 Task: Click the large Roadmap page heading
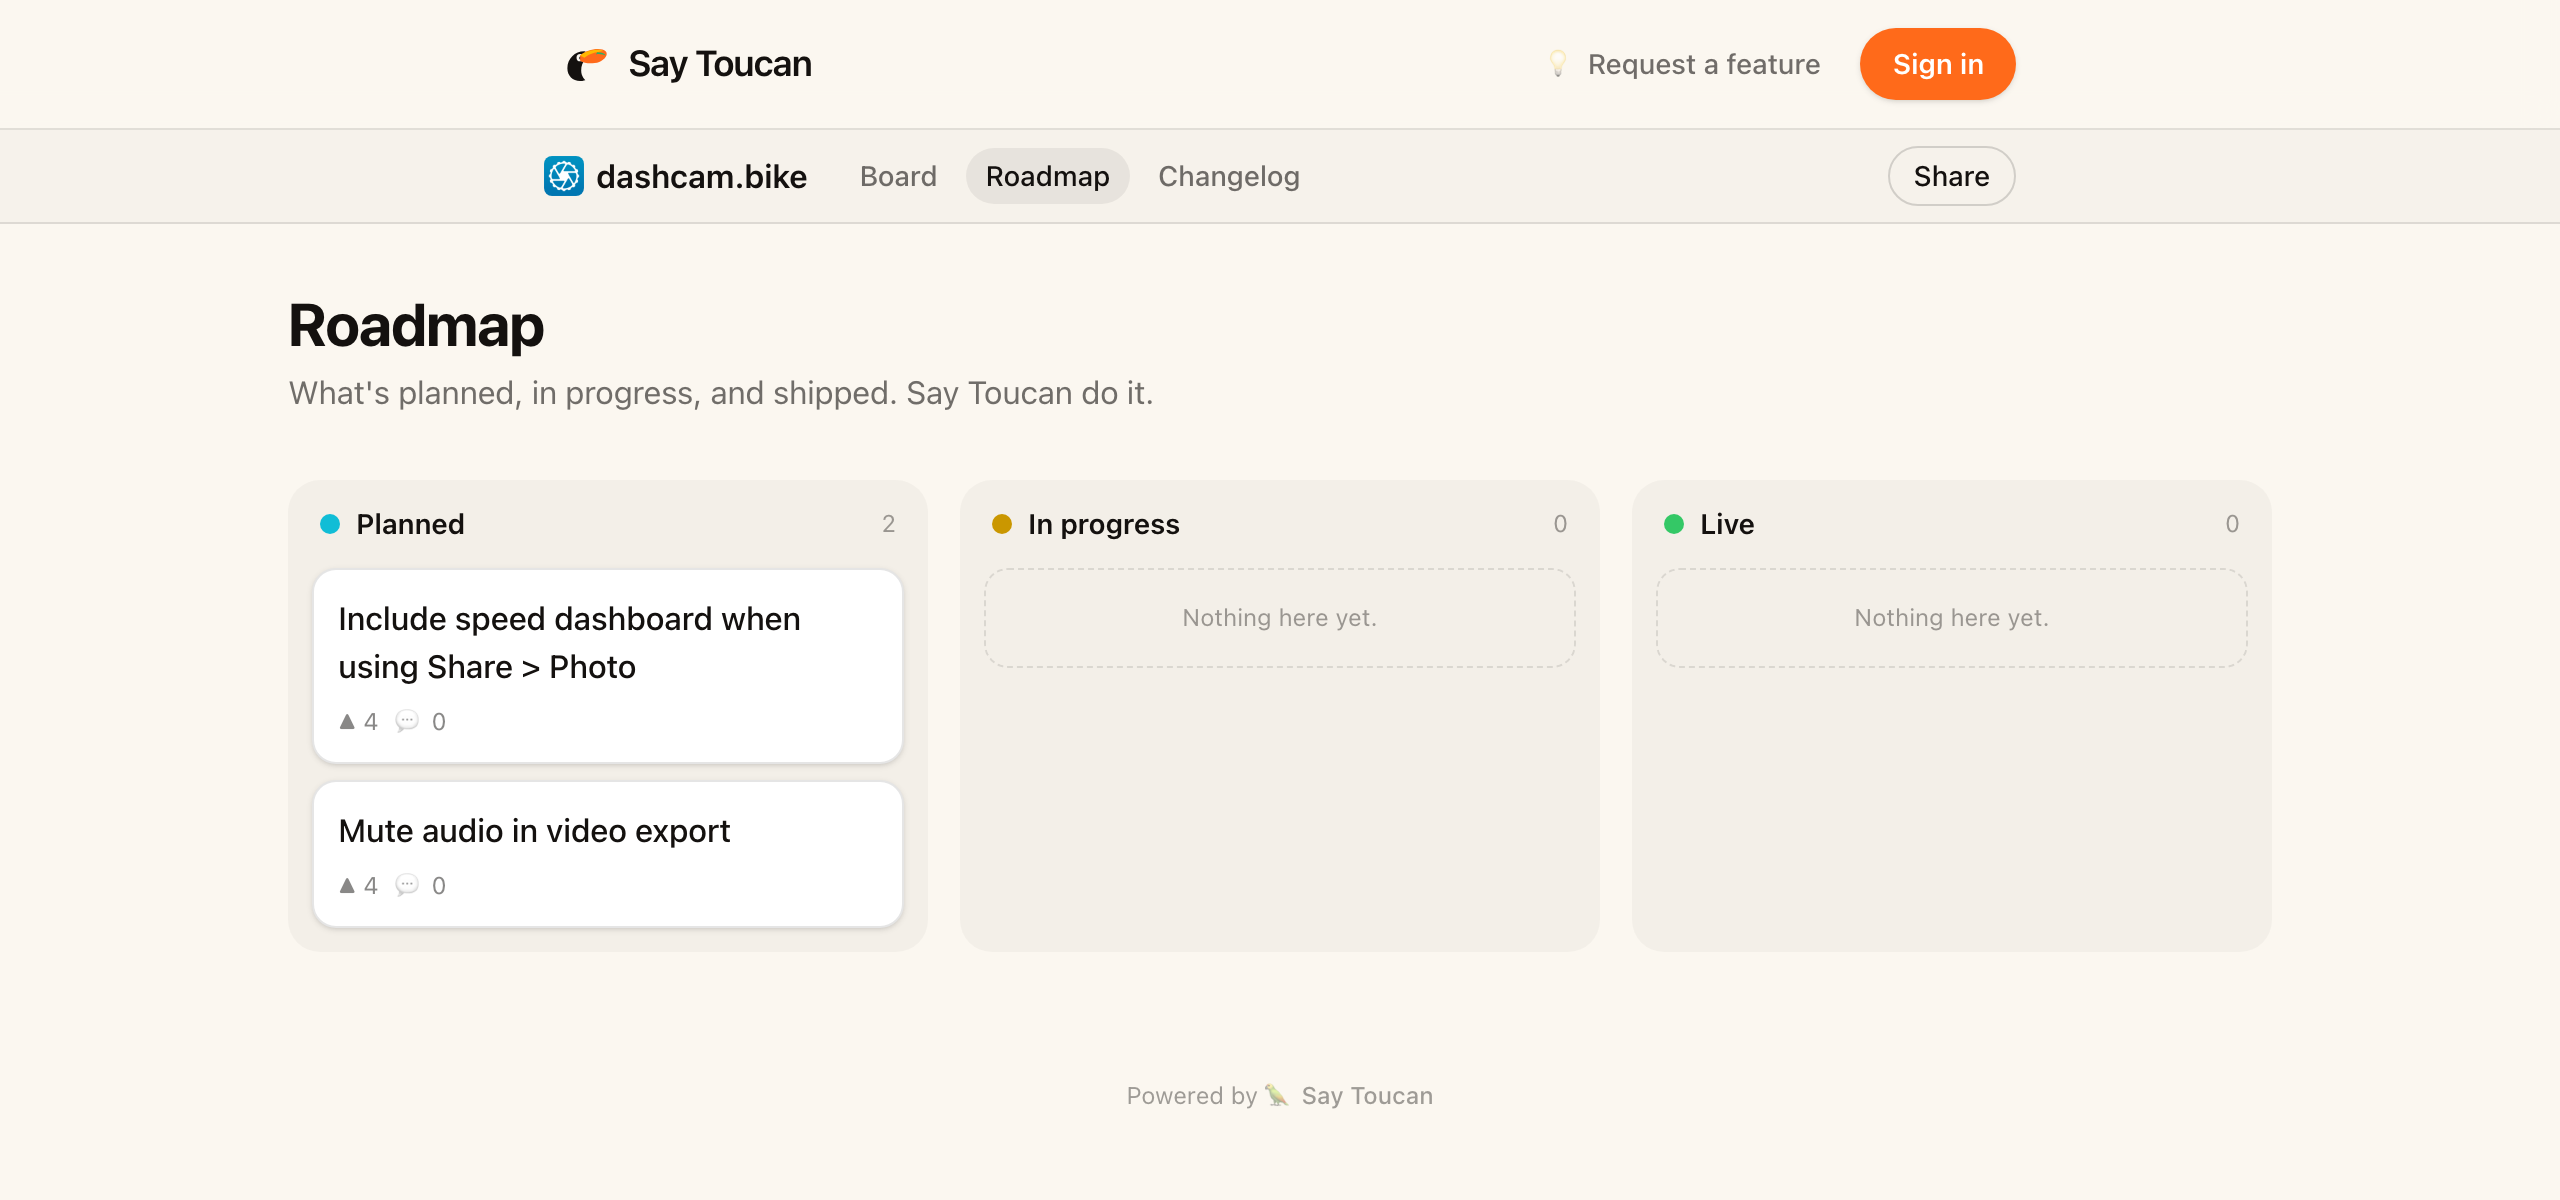coord(416,326)
